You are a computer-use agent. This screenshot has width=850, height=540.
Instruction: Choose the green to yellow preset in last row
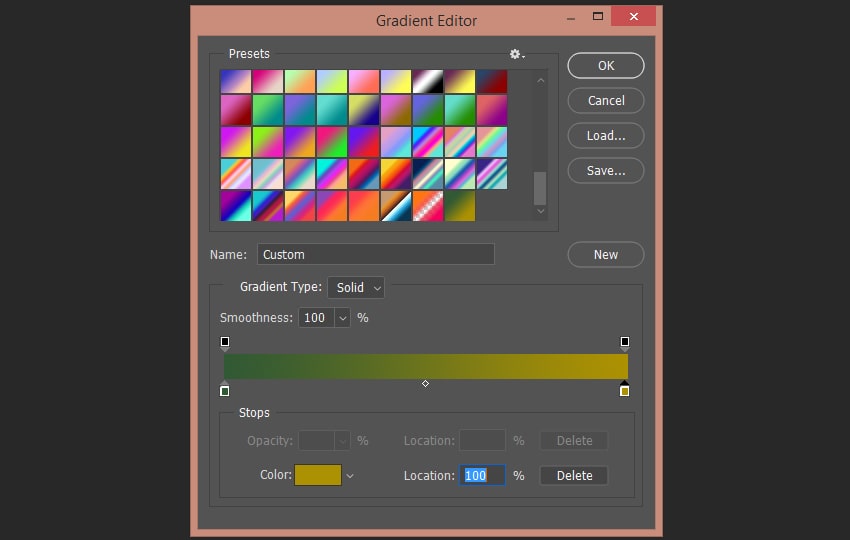click(460, 205)
